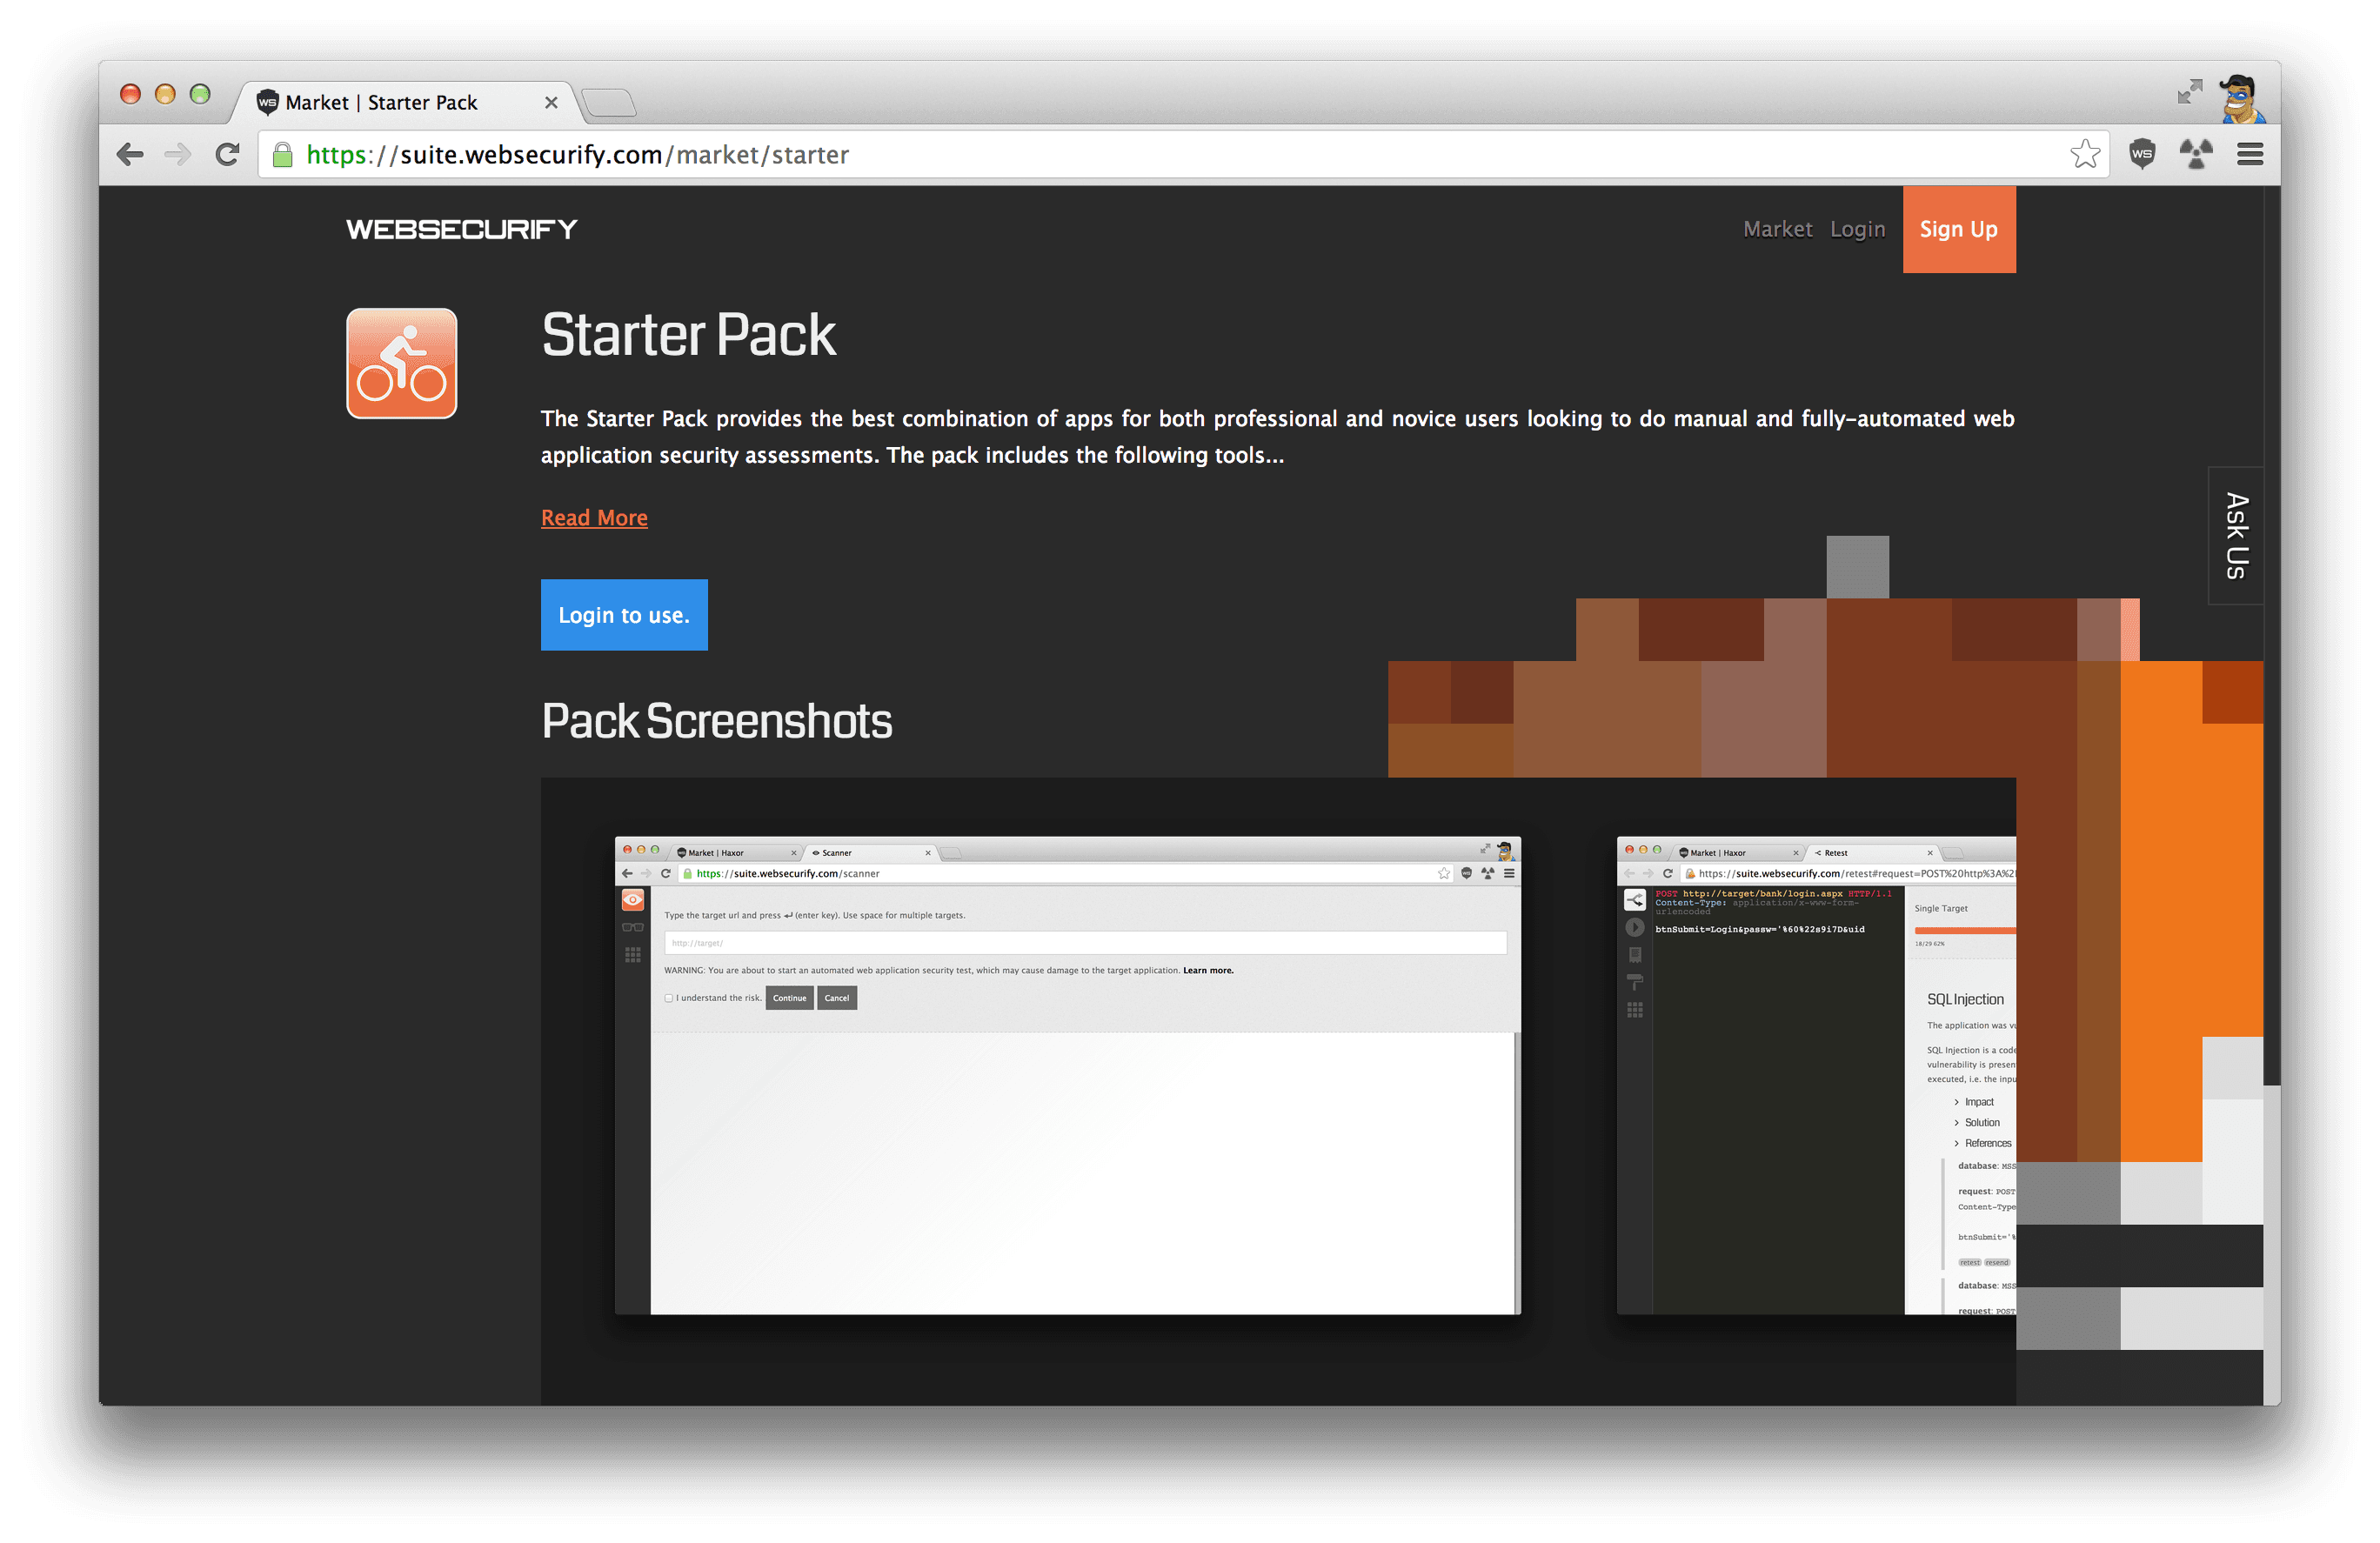Click the Starter Pack title text
This screenshot has width=2380, height=1543.
[x=688, y=334]
